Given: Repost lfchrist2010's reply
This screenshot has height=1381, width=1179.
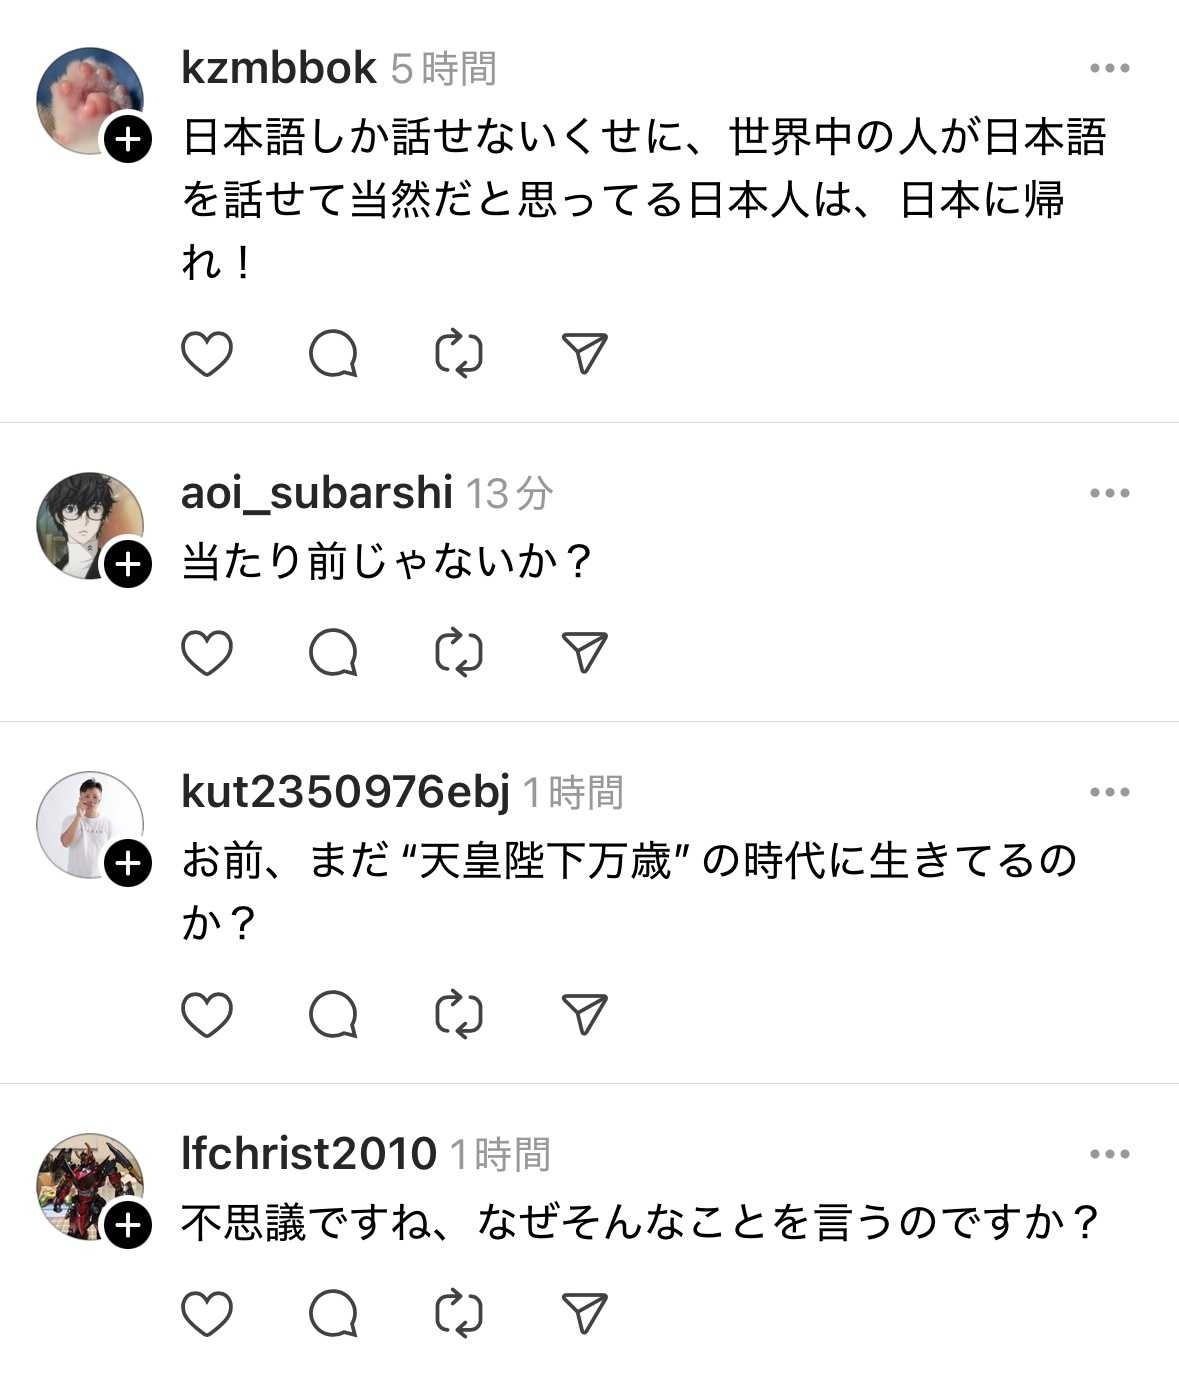Looking at the screenshot, I should click(459, 1313).
